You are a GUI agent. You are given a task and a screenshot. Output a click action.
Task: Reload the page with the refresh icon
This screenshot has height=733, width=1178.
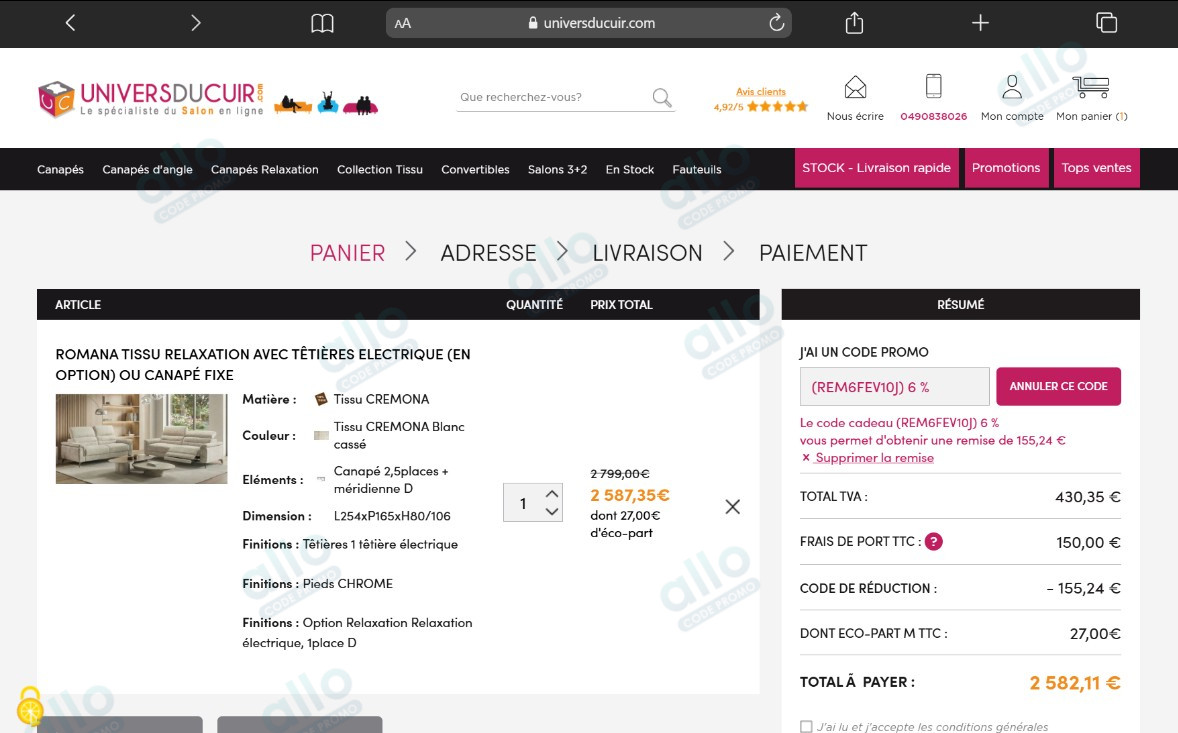click(775, 21)
